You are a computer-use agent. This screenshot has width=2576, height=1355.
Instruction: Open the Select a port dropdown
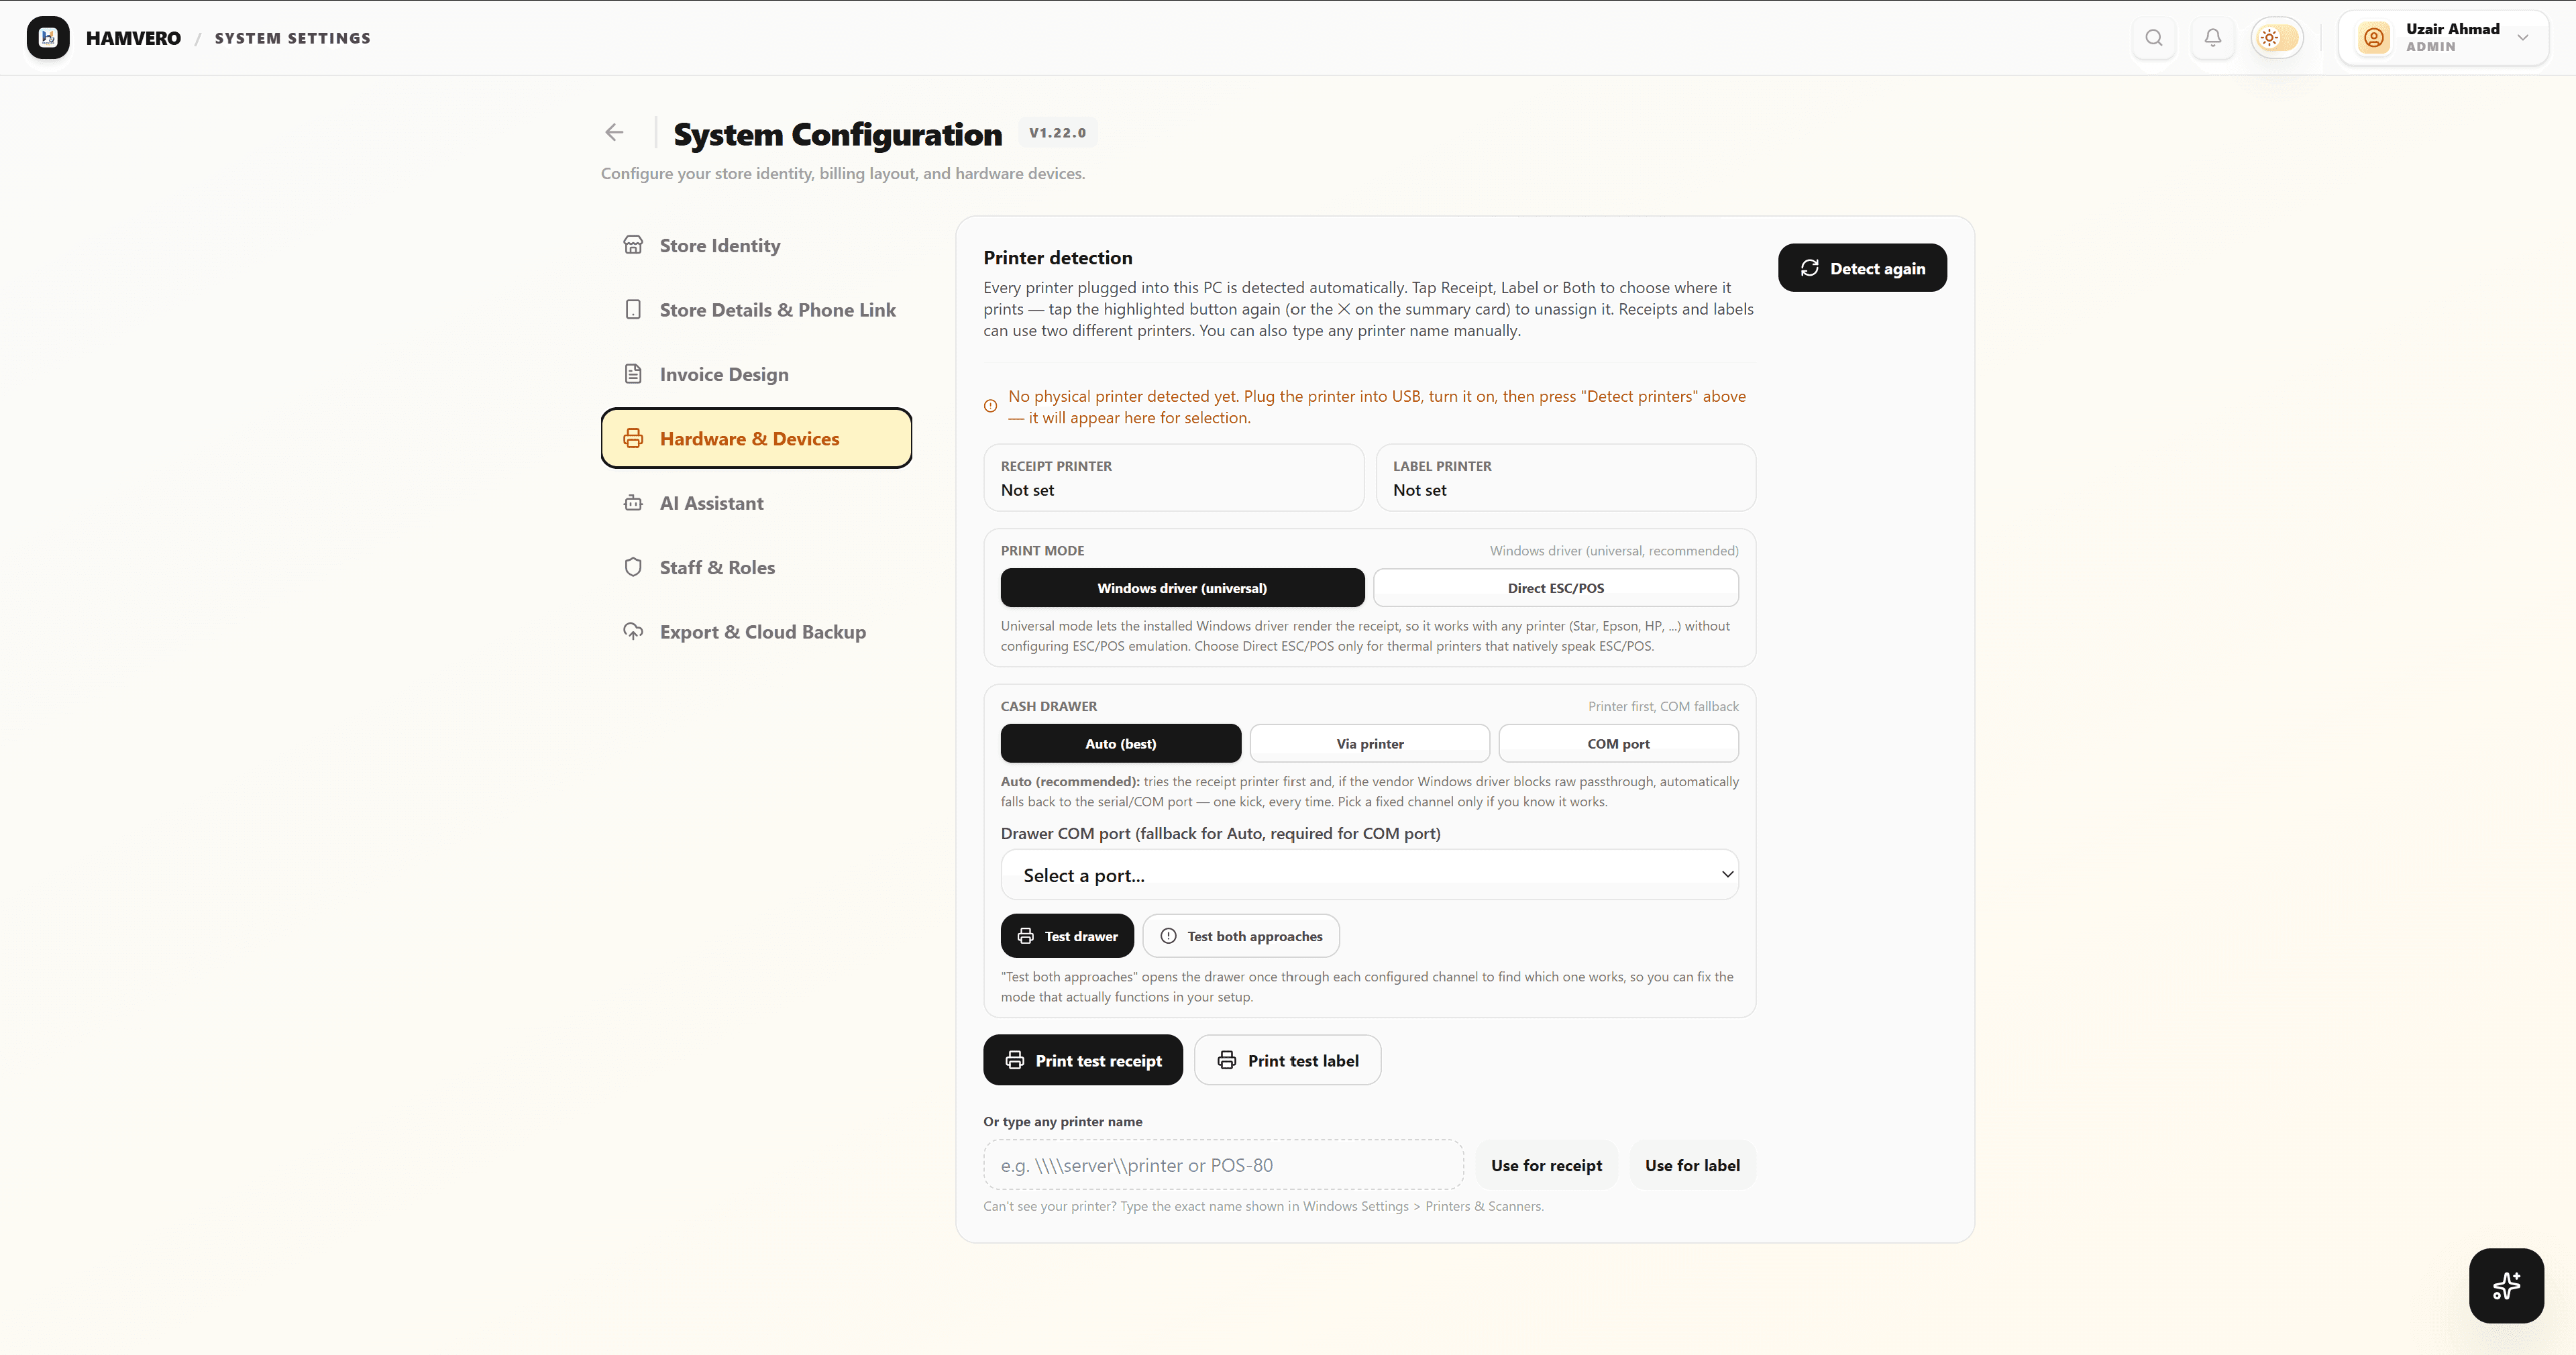click(x=1369, y=875)
